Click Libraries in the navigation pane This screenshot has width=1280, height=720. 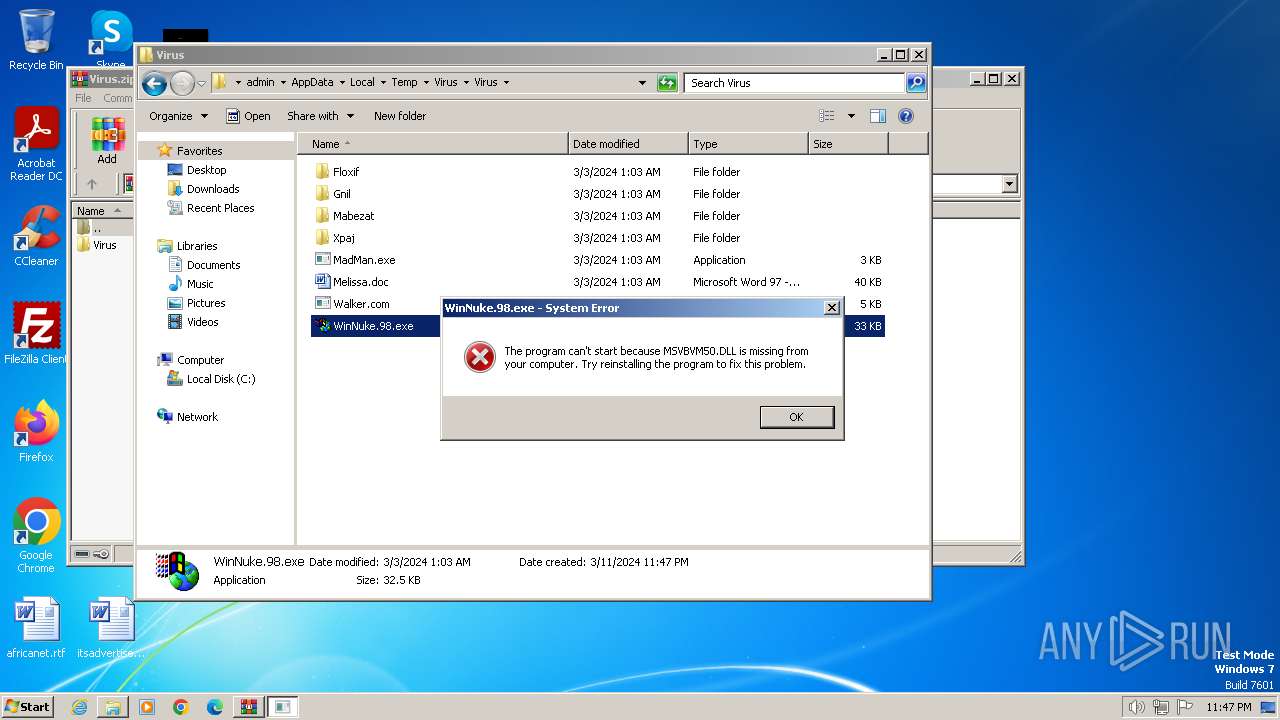tap(197, 246)
